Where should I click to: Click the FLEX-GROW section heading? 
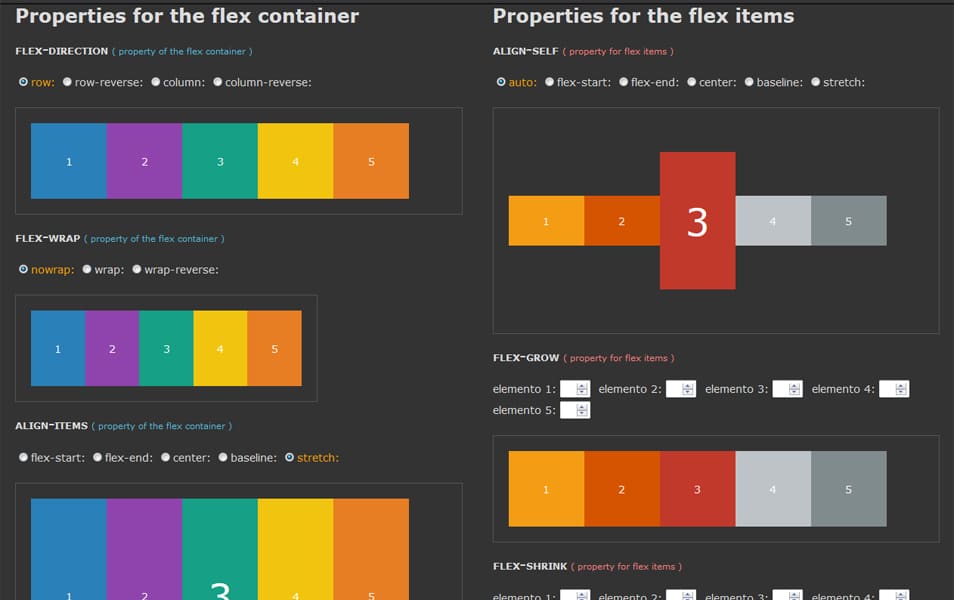point(526,358)
